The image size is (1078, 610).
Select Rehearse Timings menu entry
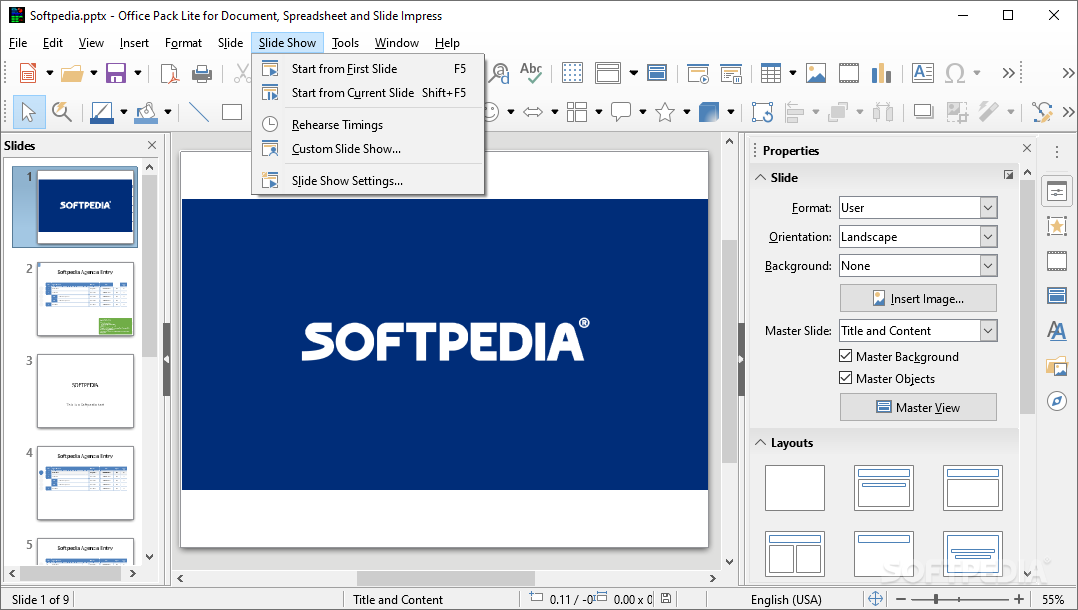click(368, 124)
